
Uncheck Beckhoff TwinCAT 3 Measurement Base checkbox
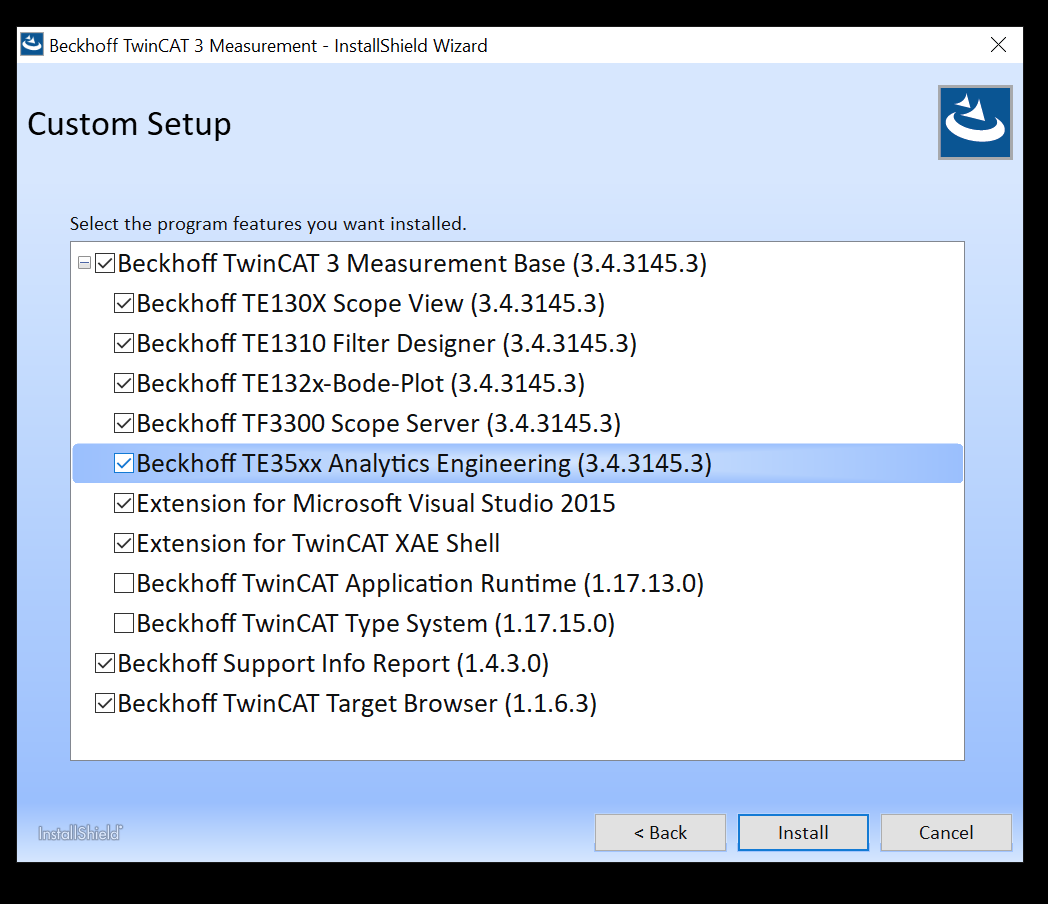[105, 263]
